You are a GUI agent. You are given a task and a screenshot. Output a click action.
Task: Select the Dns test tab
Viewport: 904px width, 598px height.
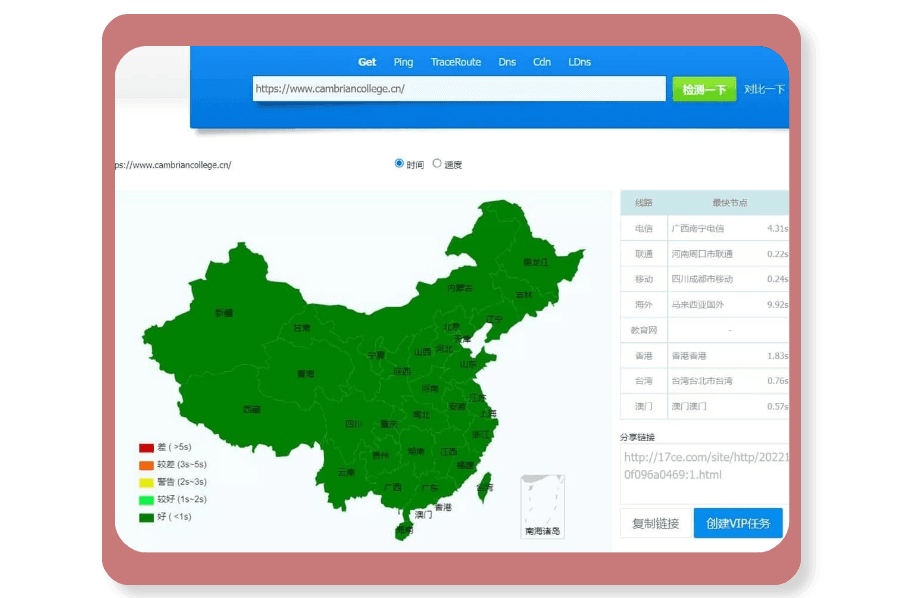[507, 62]
